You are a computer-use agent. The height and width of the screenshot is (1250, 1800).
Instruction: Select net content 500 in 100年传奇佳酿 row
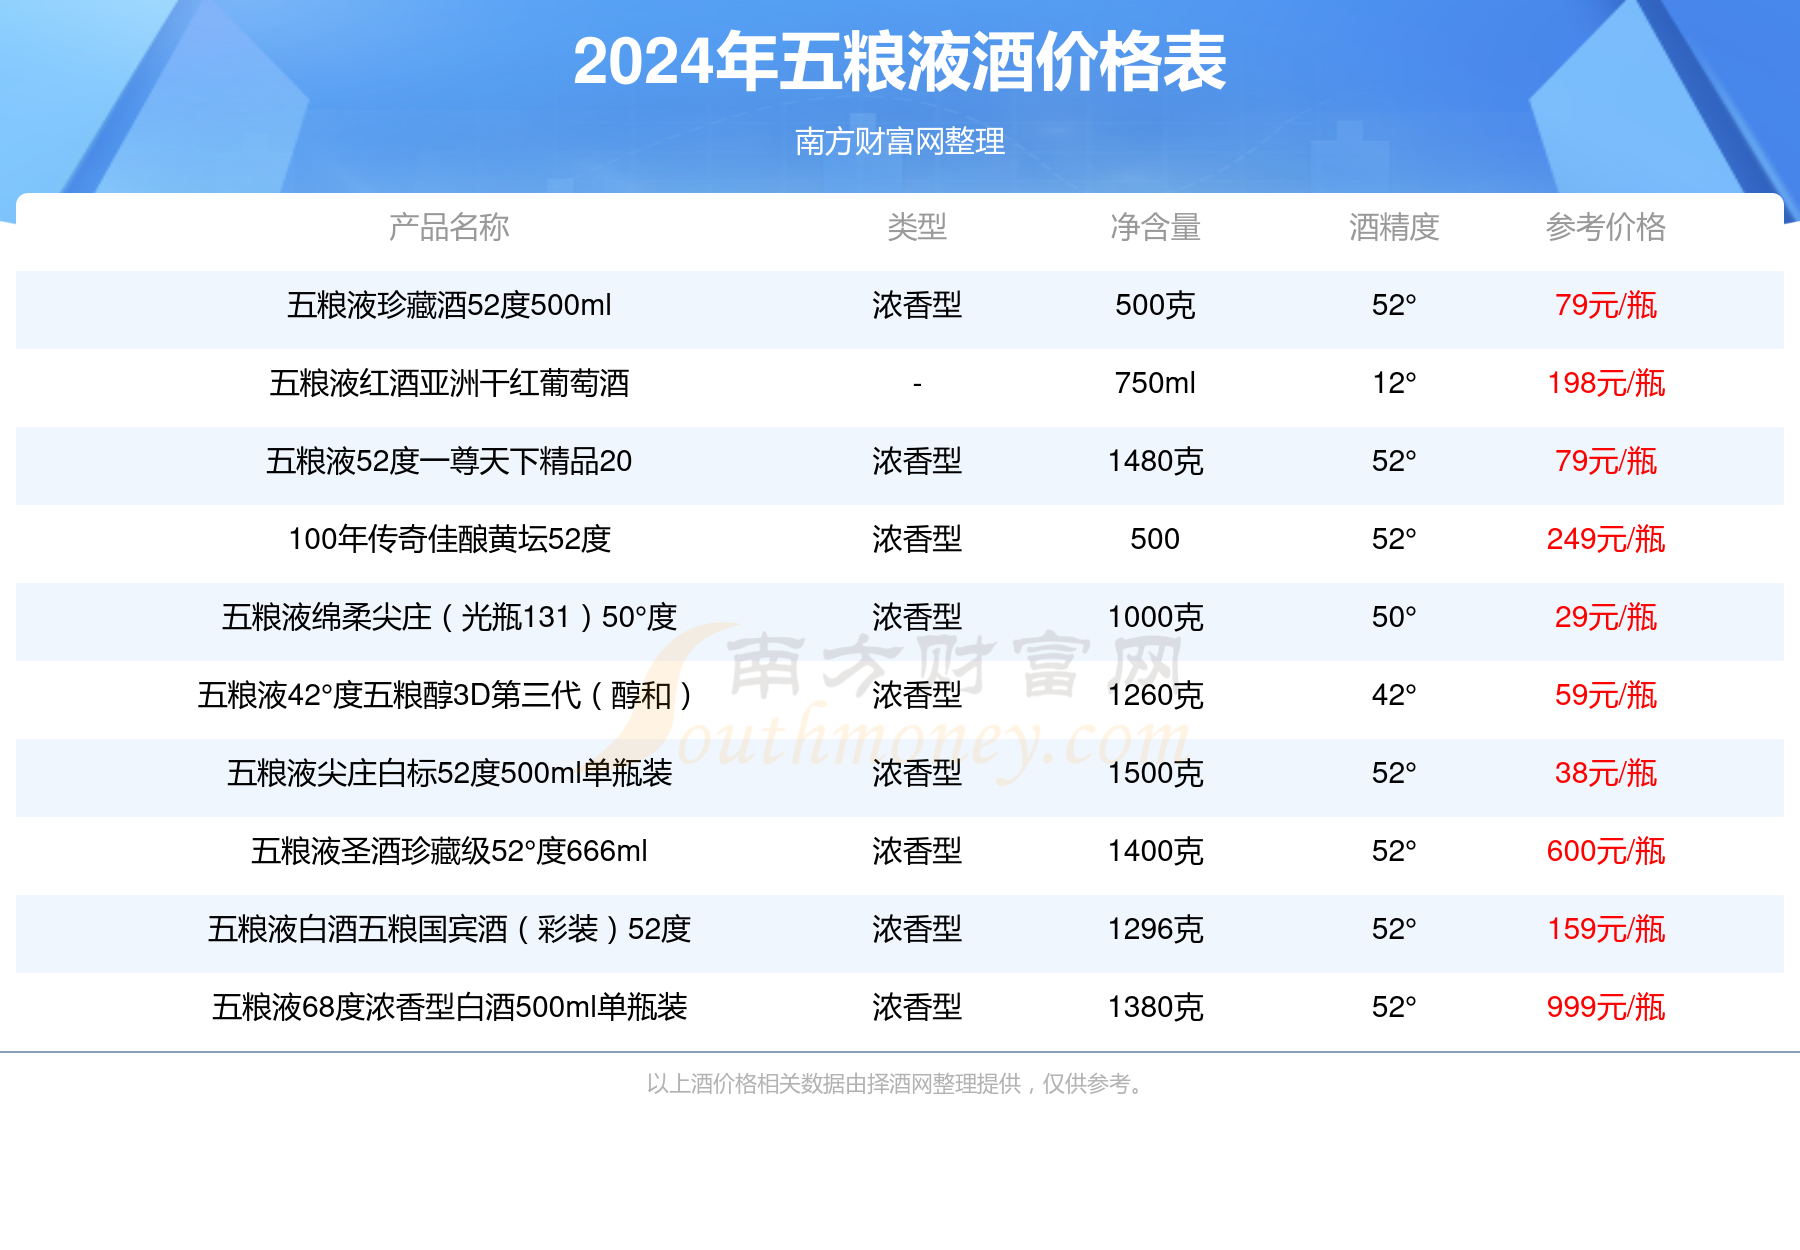[x=1155, y=539]
